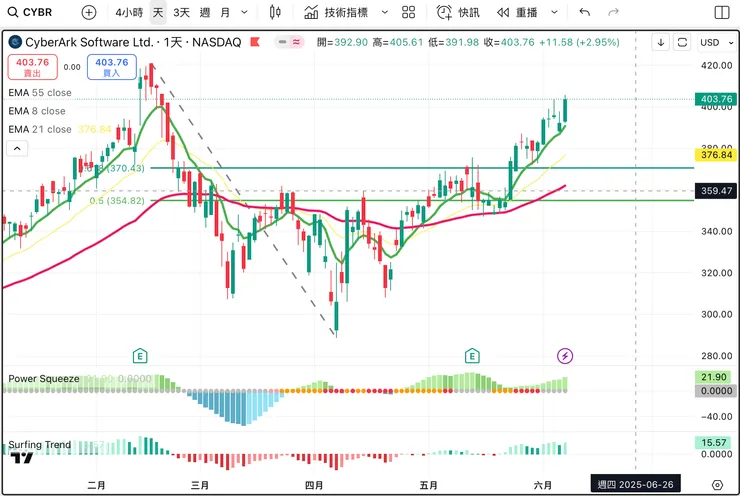This screenshot has width=740, height=496.
Task: Redo the last chart action
Action: [613, 12]
